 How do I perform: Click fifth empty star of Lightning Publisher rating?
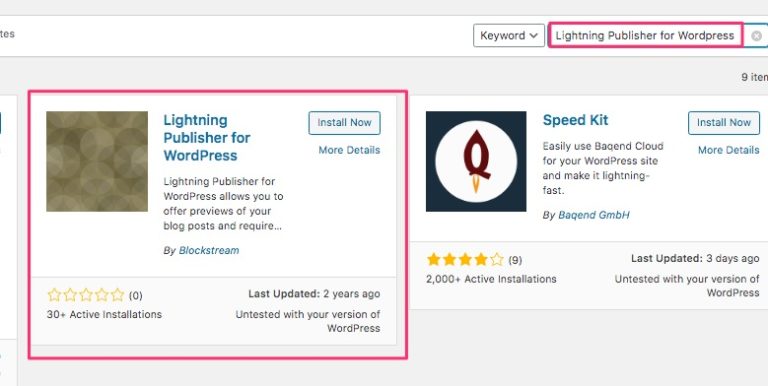(x=118, y=295)
